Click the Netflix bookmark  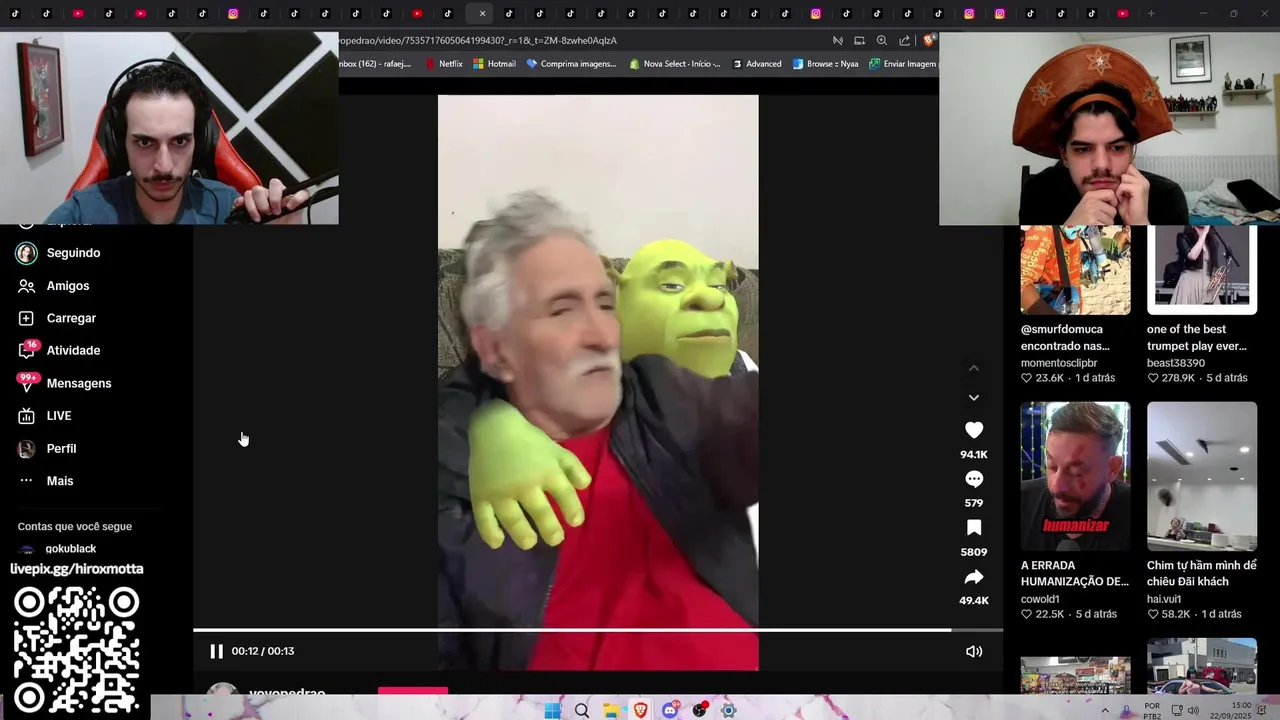pyautogui.click(x=444, y=64)
